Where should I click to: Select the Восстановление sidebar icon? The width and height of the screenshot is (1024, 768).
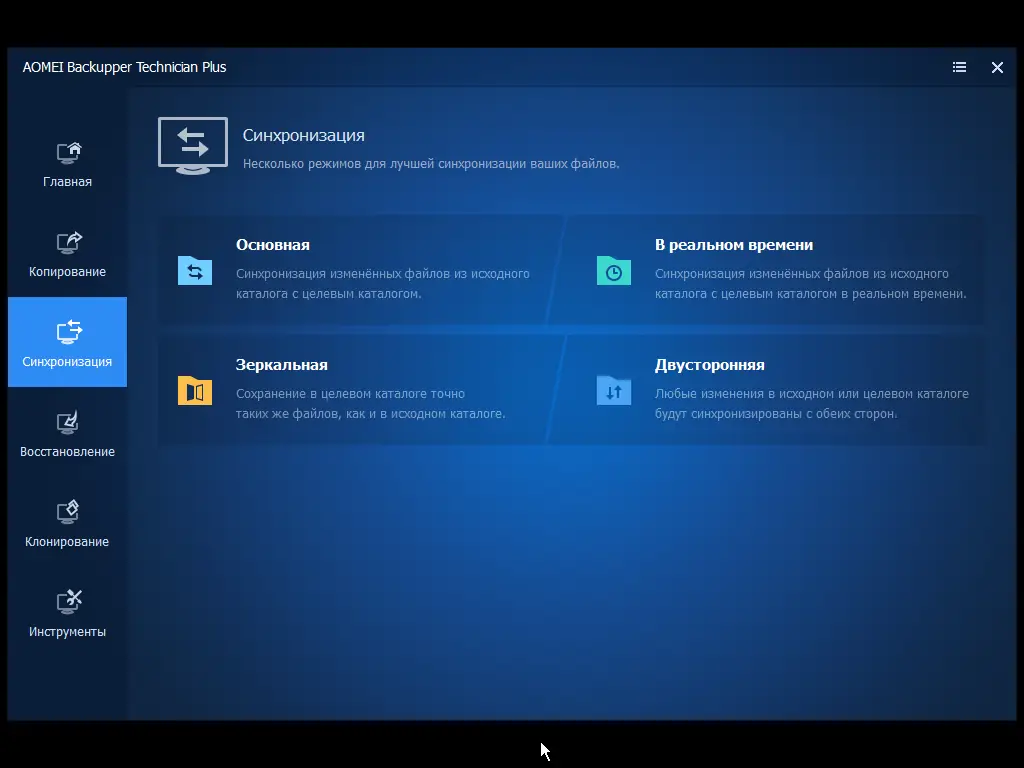66,420
